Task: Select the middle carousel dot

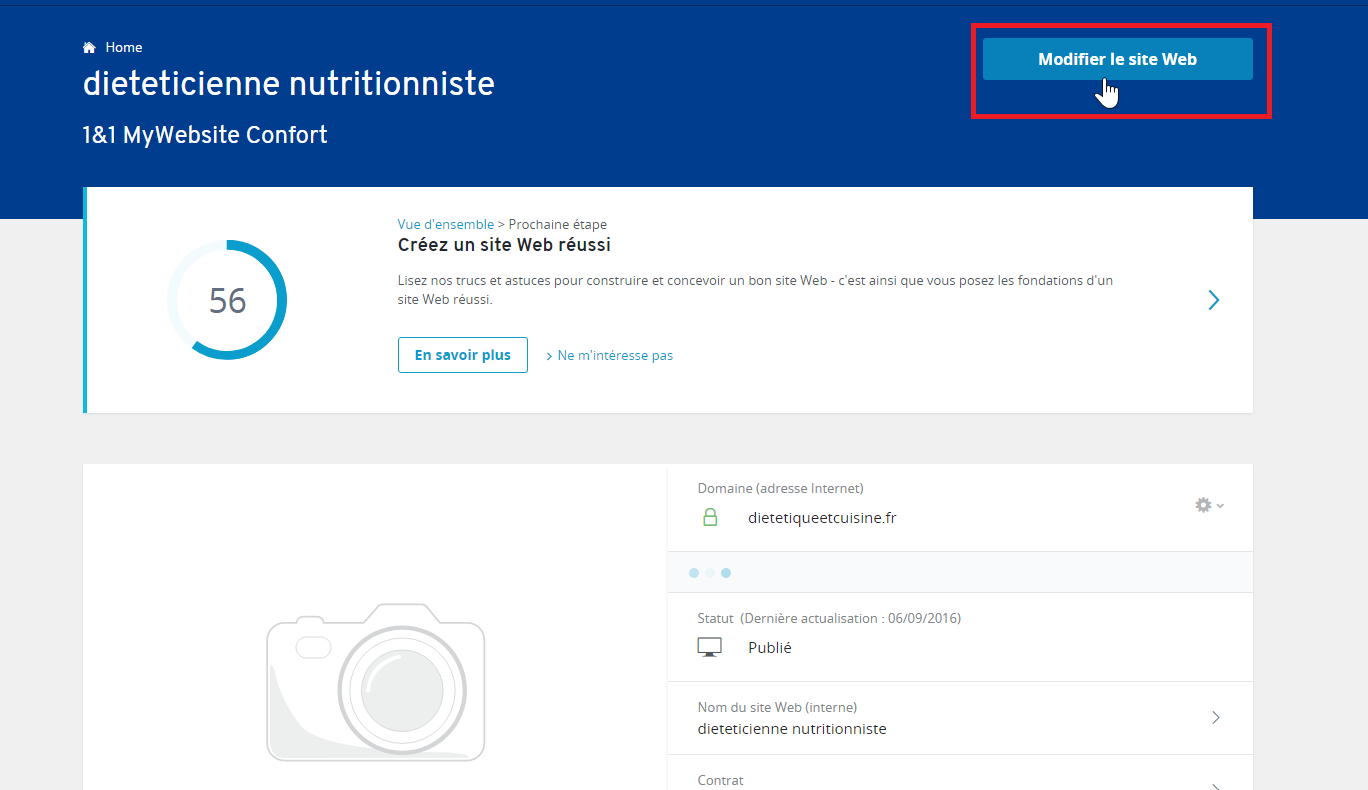Action: 710,573
